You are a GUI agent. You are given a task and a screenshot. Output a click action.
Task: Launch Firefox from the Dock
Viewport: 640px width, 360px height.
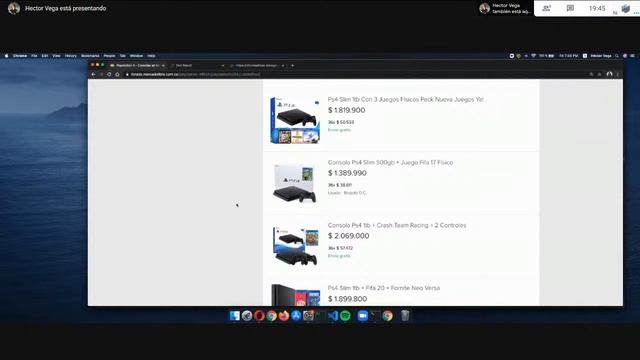coord(284,316)
